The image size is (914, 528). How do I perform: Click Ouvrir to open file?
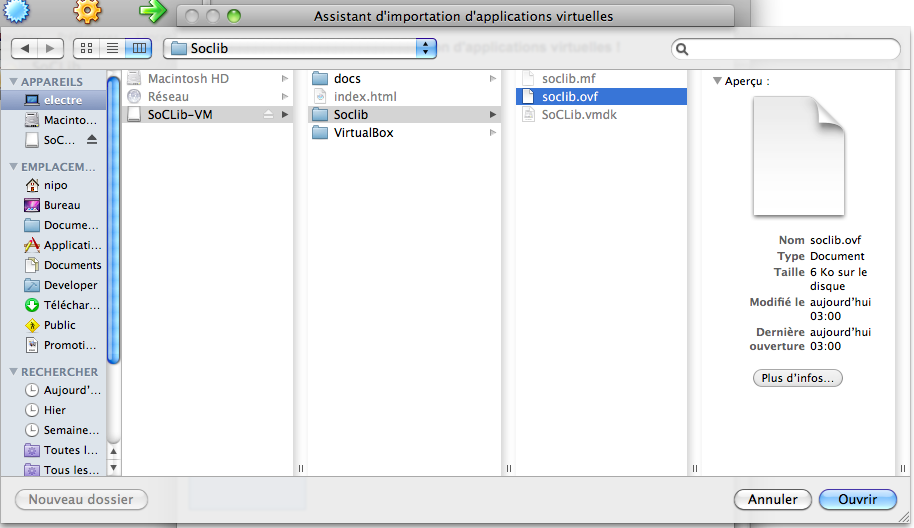pyautogui.click(x=857, y=499)
